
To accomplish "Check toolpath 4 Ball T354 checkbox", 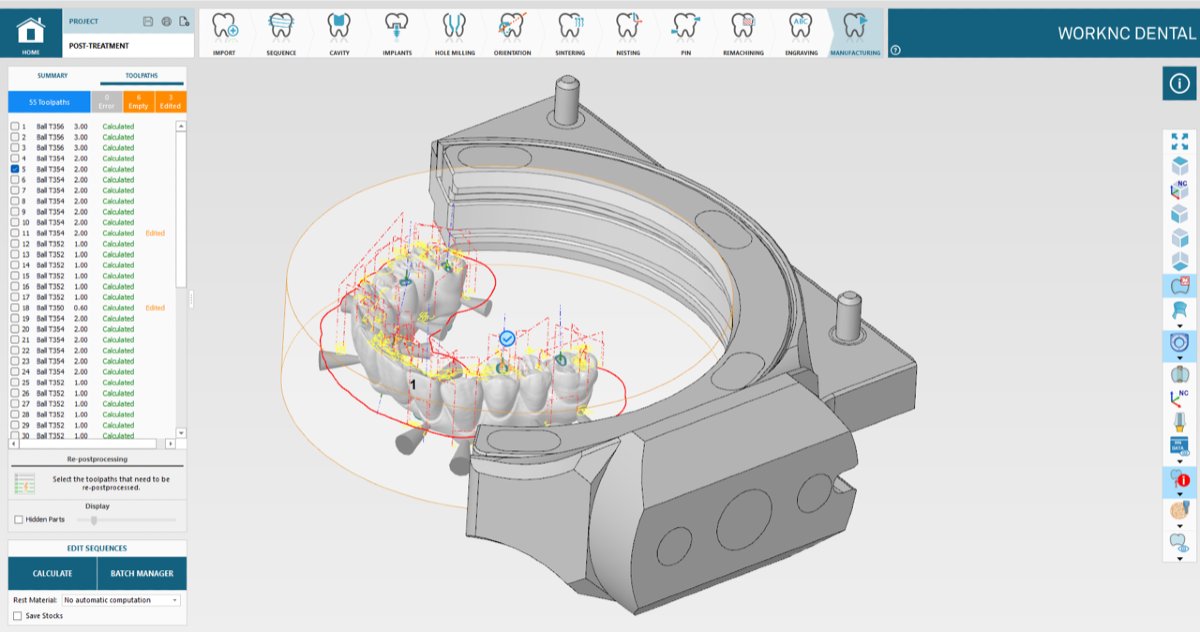I will coord(14,158).
